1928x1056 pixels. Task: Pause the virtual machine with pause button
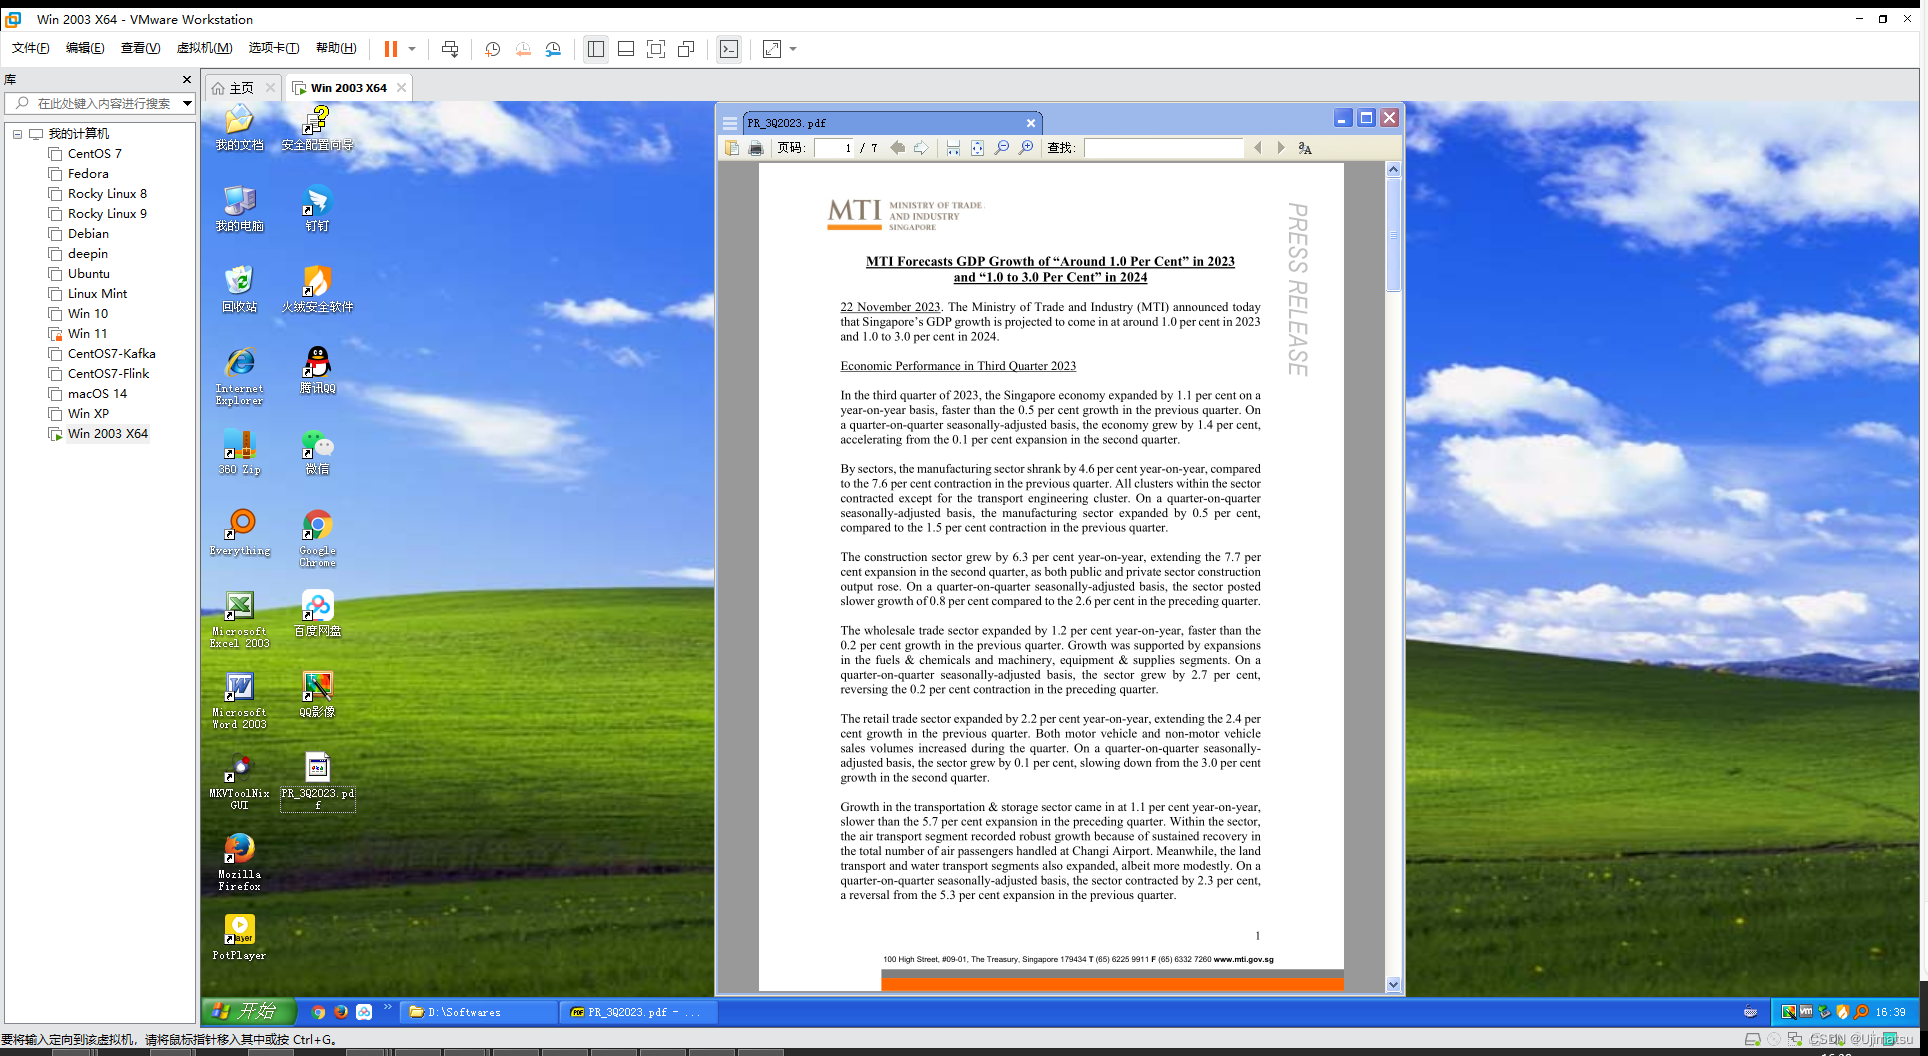391,49
